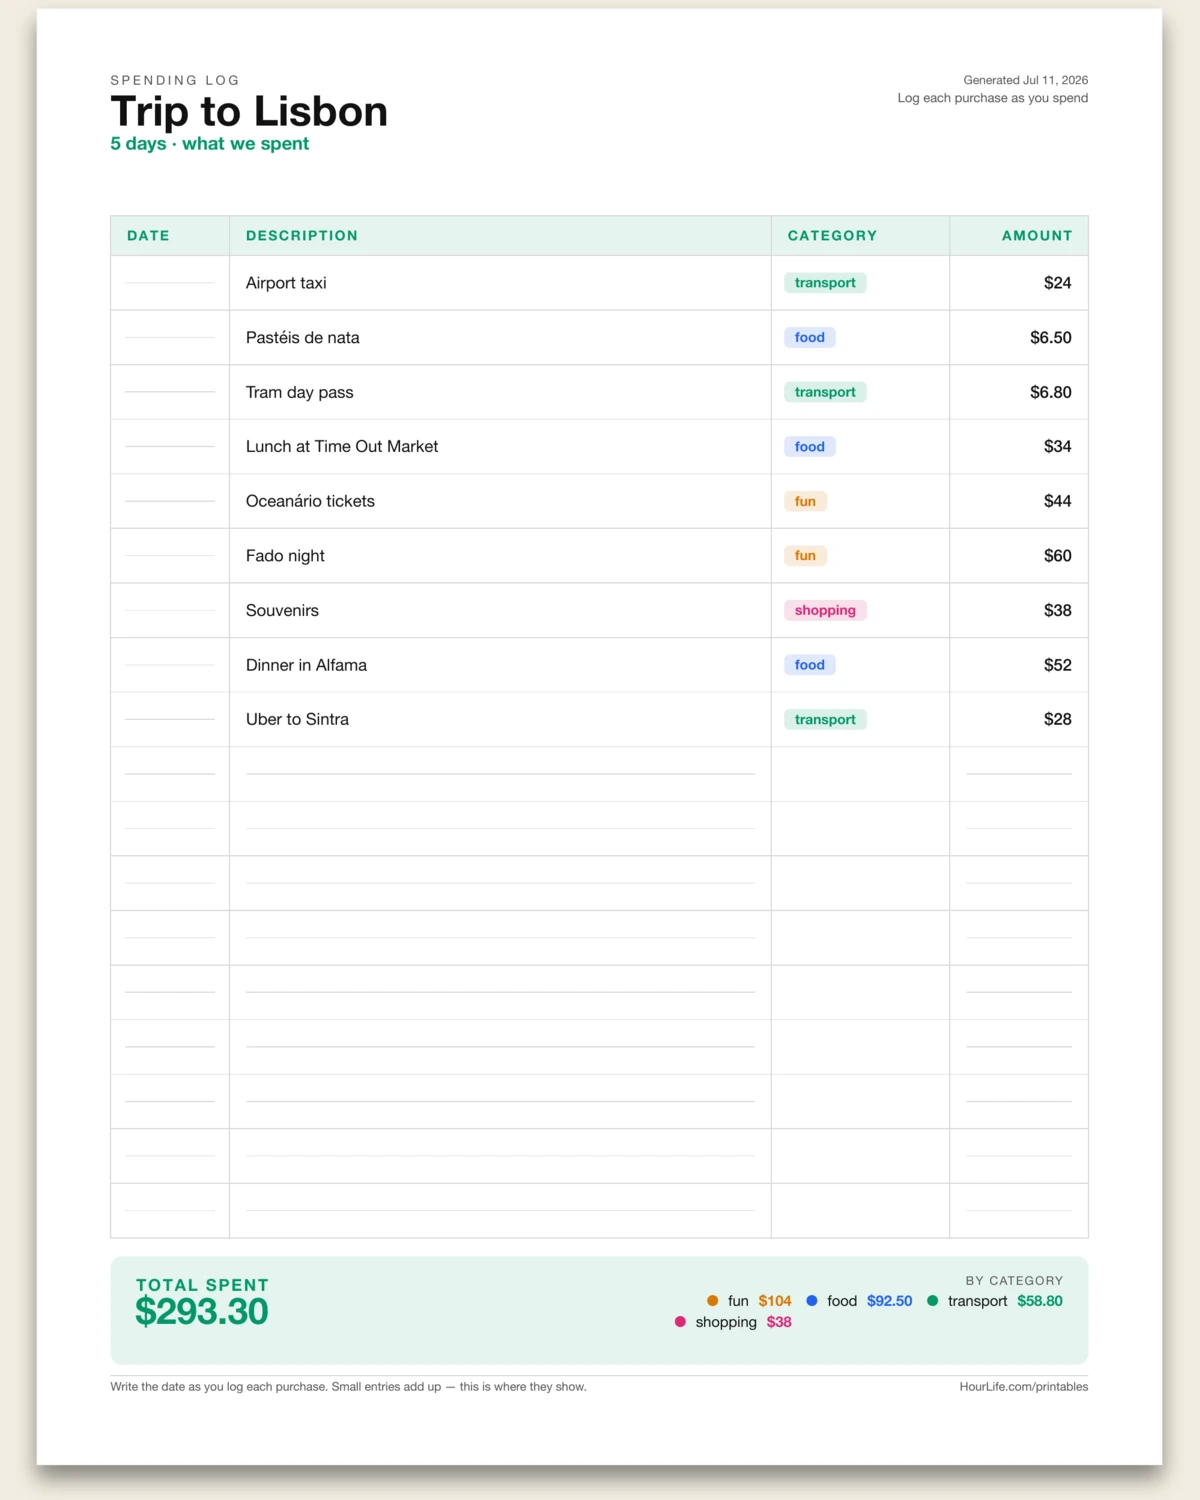
Task: Click the $6.50 amount
Action: coord(1051,338)
